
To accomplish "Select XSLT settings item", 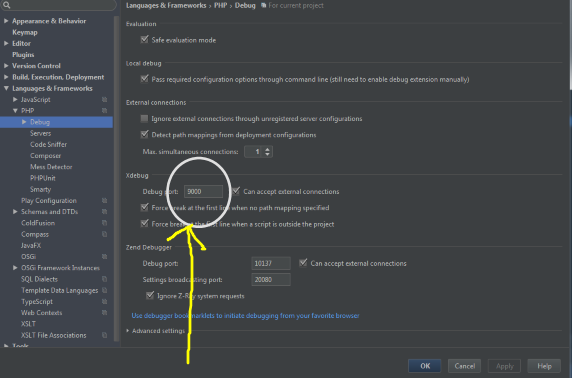I will click(x=28, y=324).
